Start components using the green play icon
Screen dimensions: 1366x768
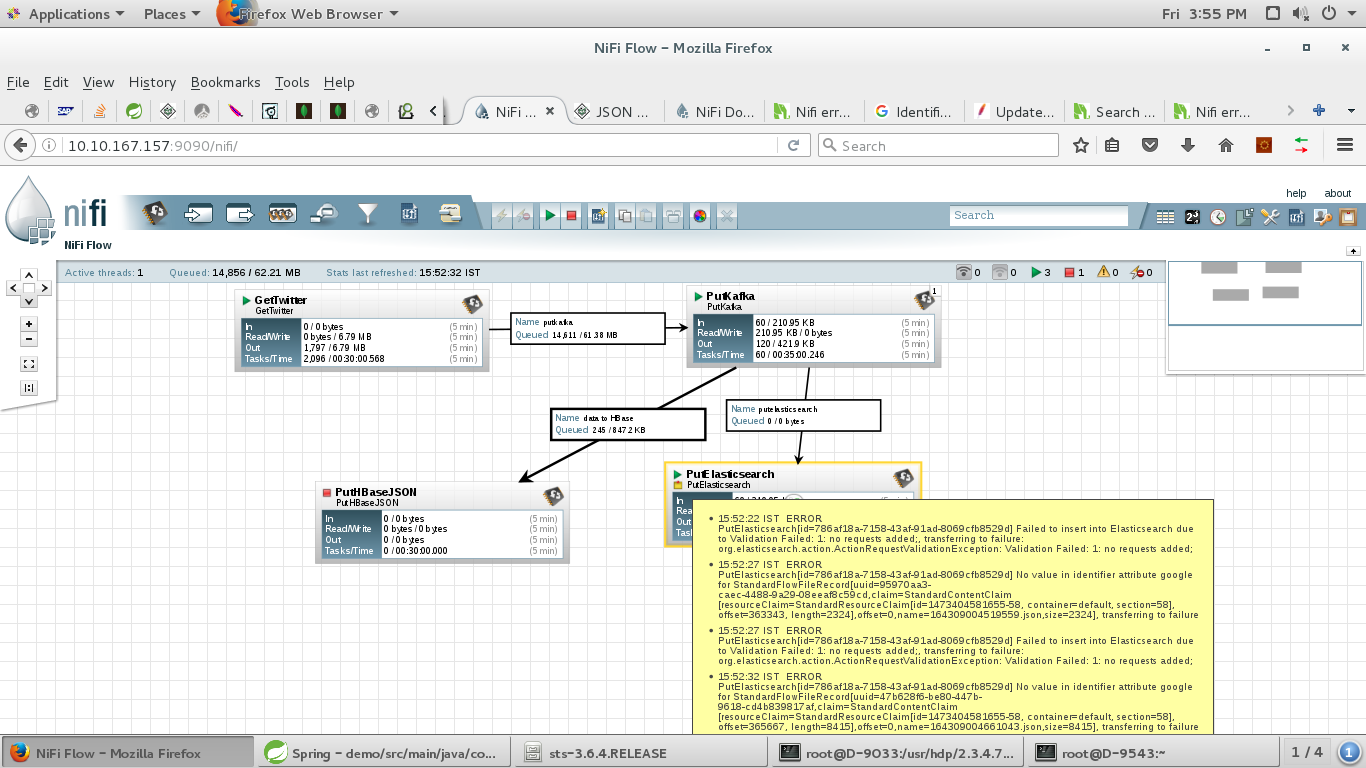[x=550, y=215]
